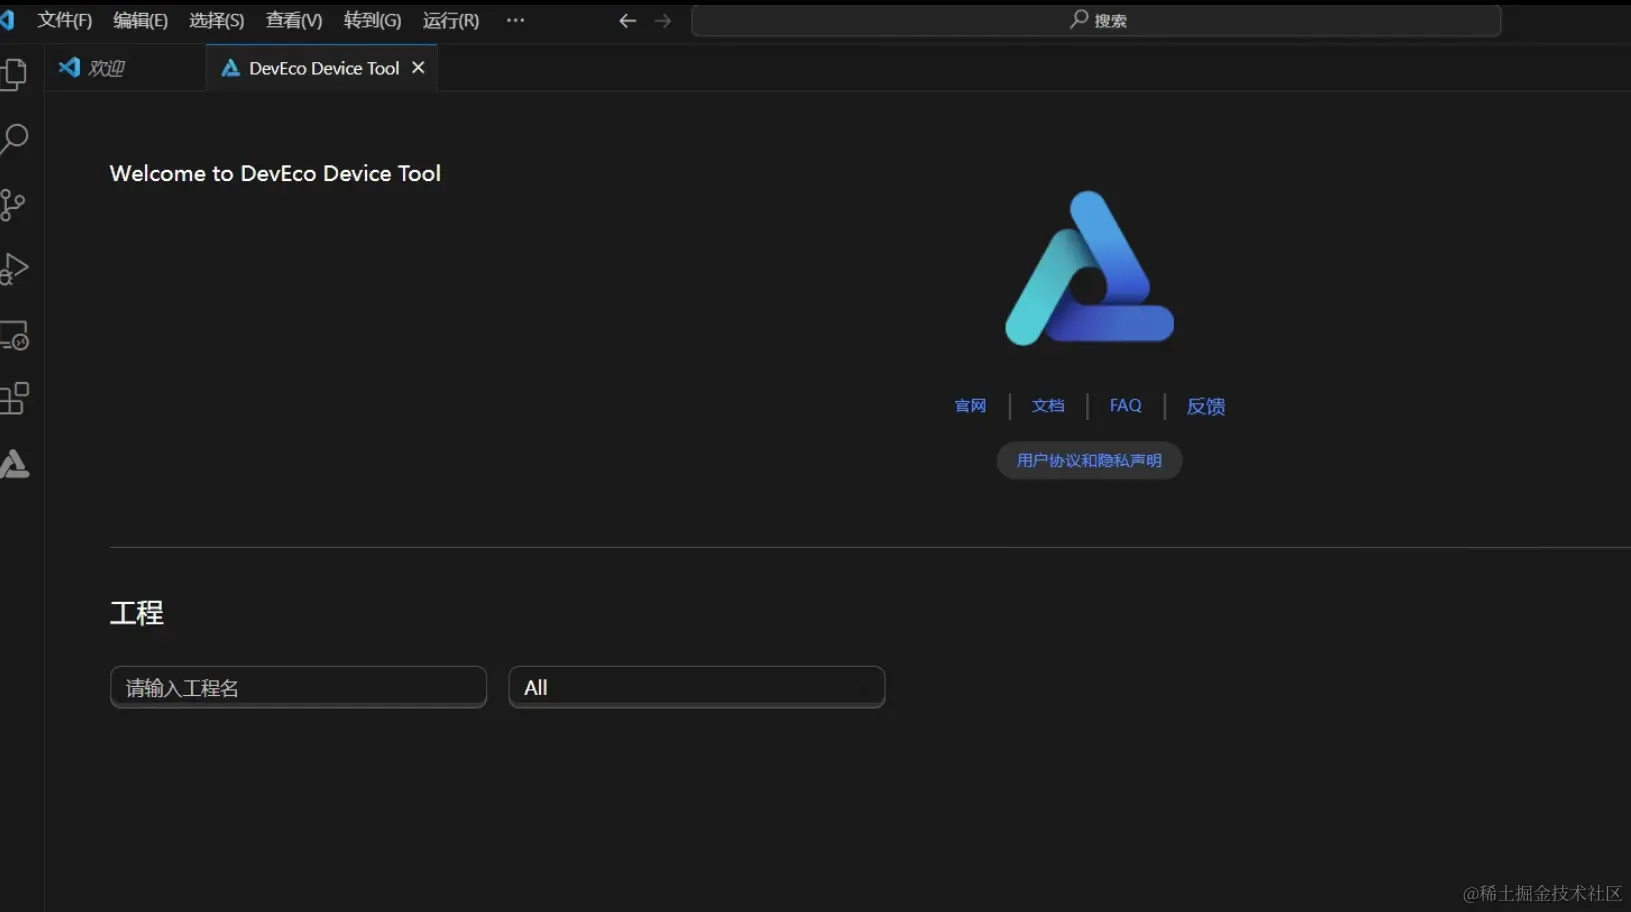This screenshot has height=912, width=1631.
Task: Open the Source Control view
Action: point(13,205)
